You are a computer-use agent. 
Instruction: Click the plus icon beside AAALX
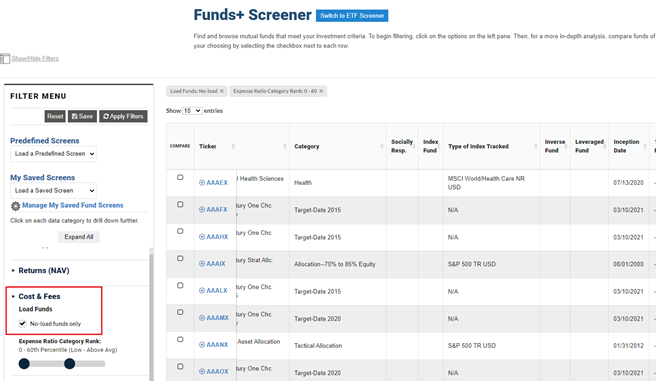[x=202, y=290]
